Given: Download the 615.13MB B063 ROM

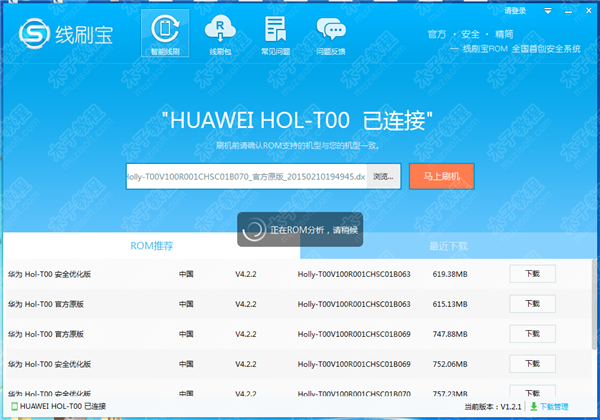Looking at the screenshot, I should 532,304.
